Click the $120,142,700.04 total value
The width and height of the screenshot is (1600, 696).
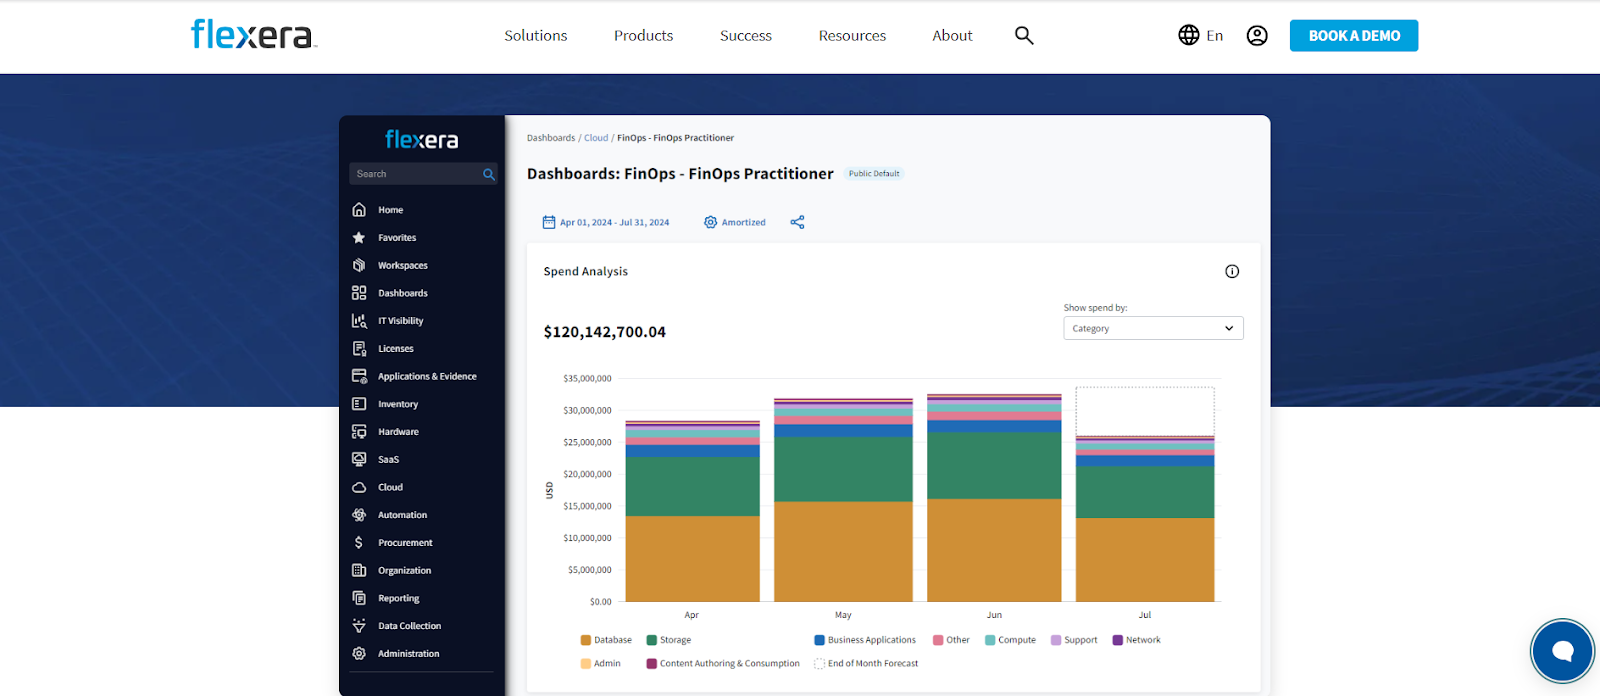604,332
